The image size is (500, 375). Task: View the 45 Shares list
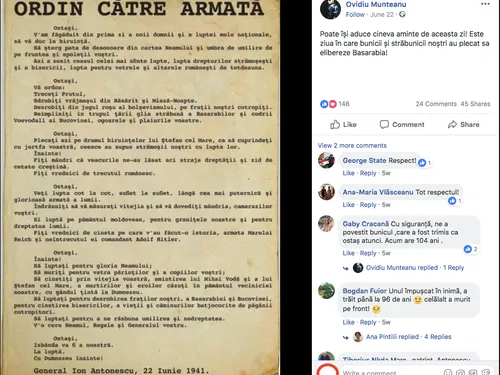tap(475, 104)
